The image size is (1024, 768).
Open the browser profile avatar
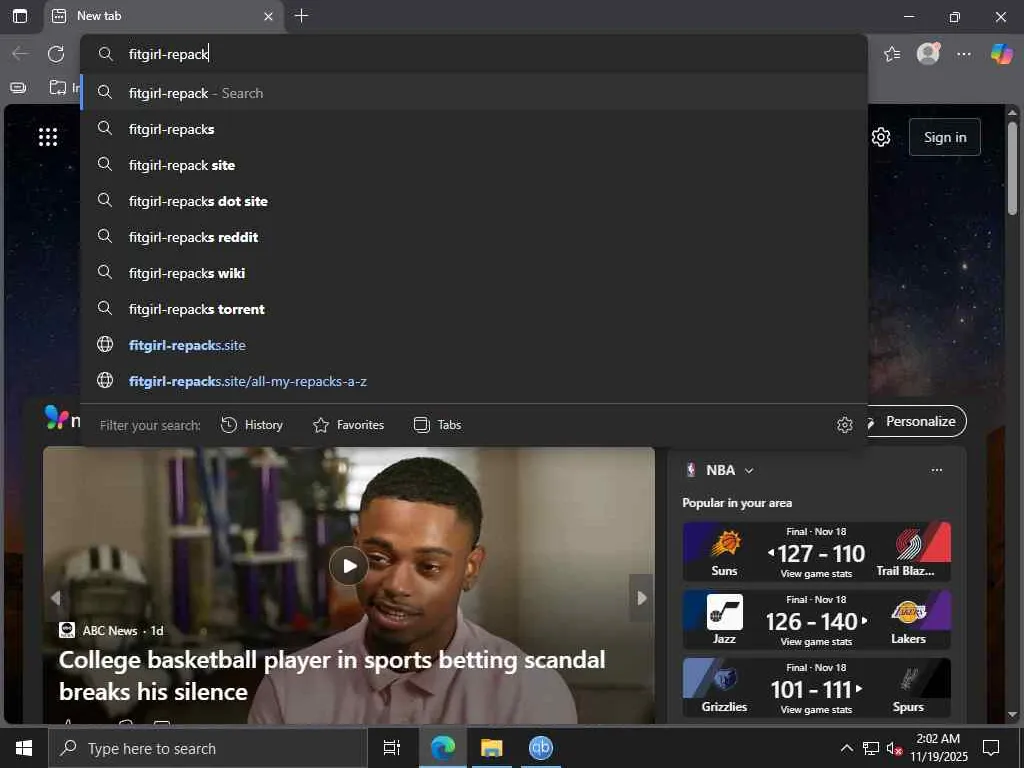[928, 53]
